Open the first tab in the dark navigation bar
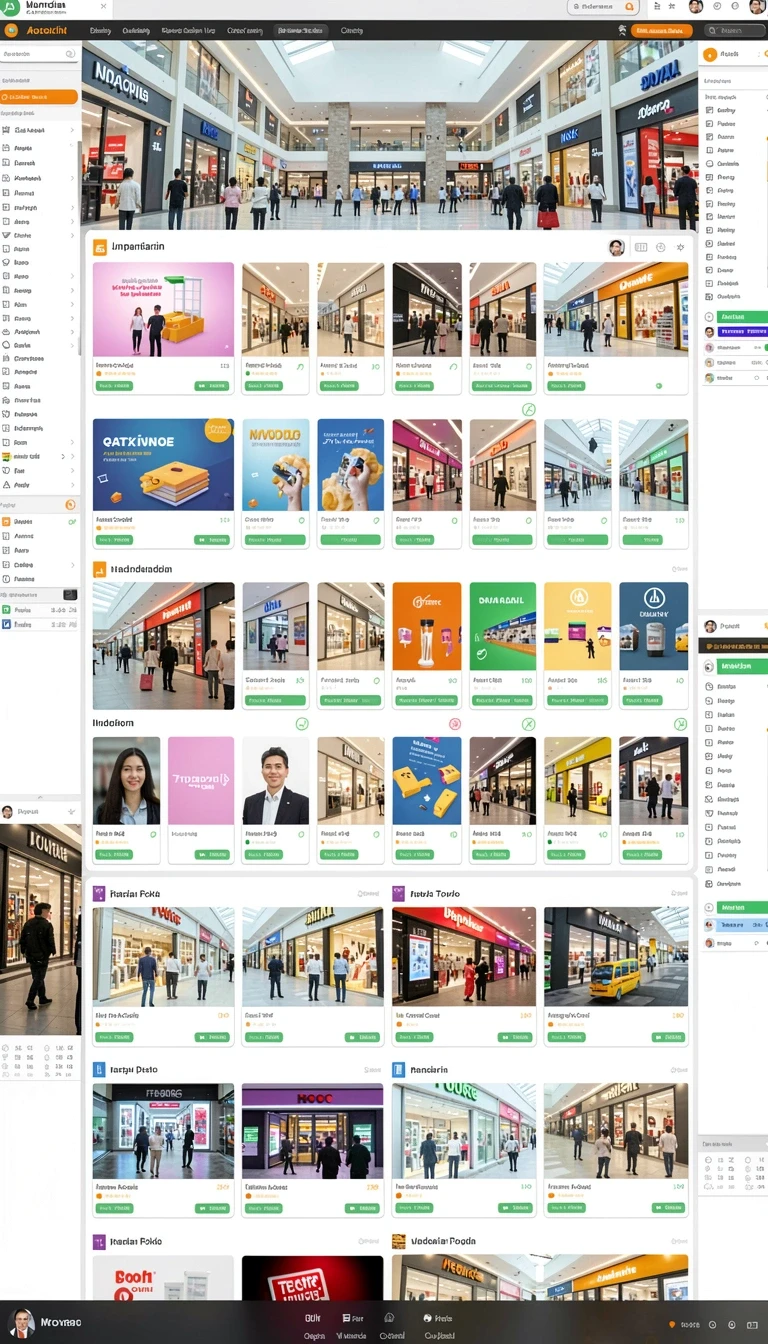768x1344 pixels. (x=100, y=31)
